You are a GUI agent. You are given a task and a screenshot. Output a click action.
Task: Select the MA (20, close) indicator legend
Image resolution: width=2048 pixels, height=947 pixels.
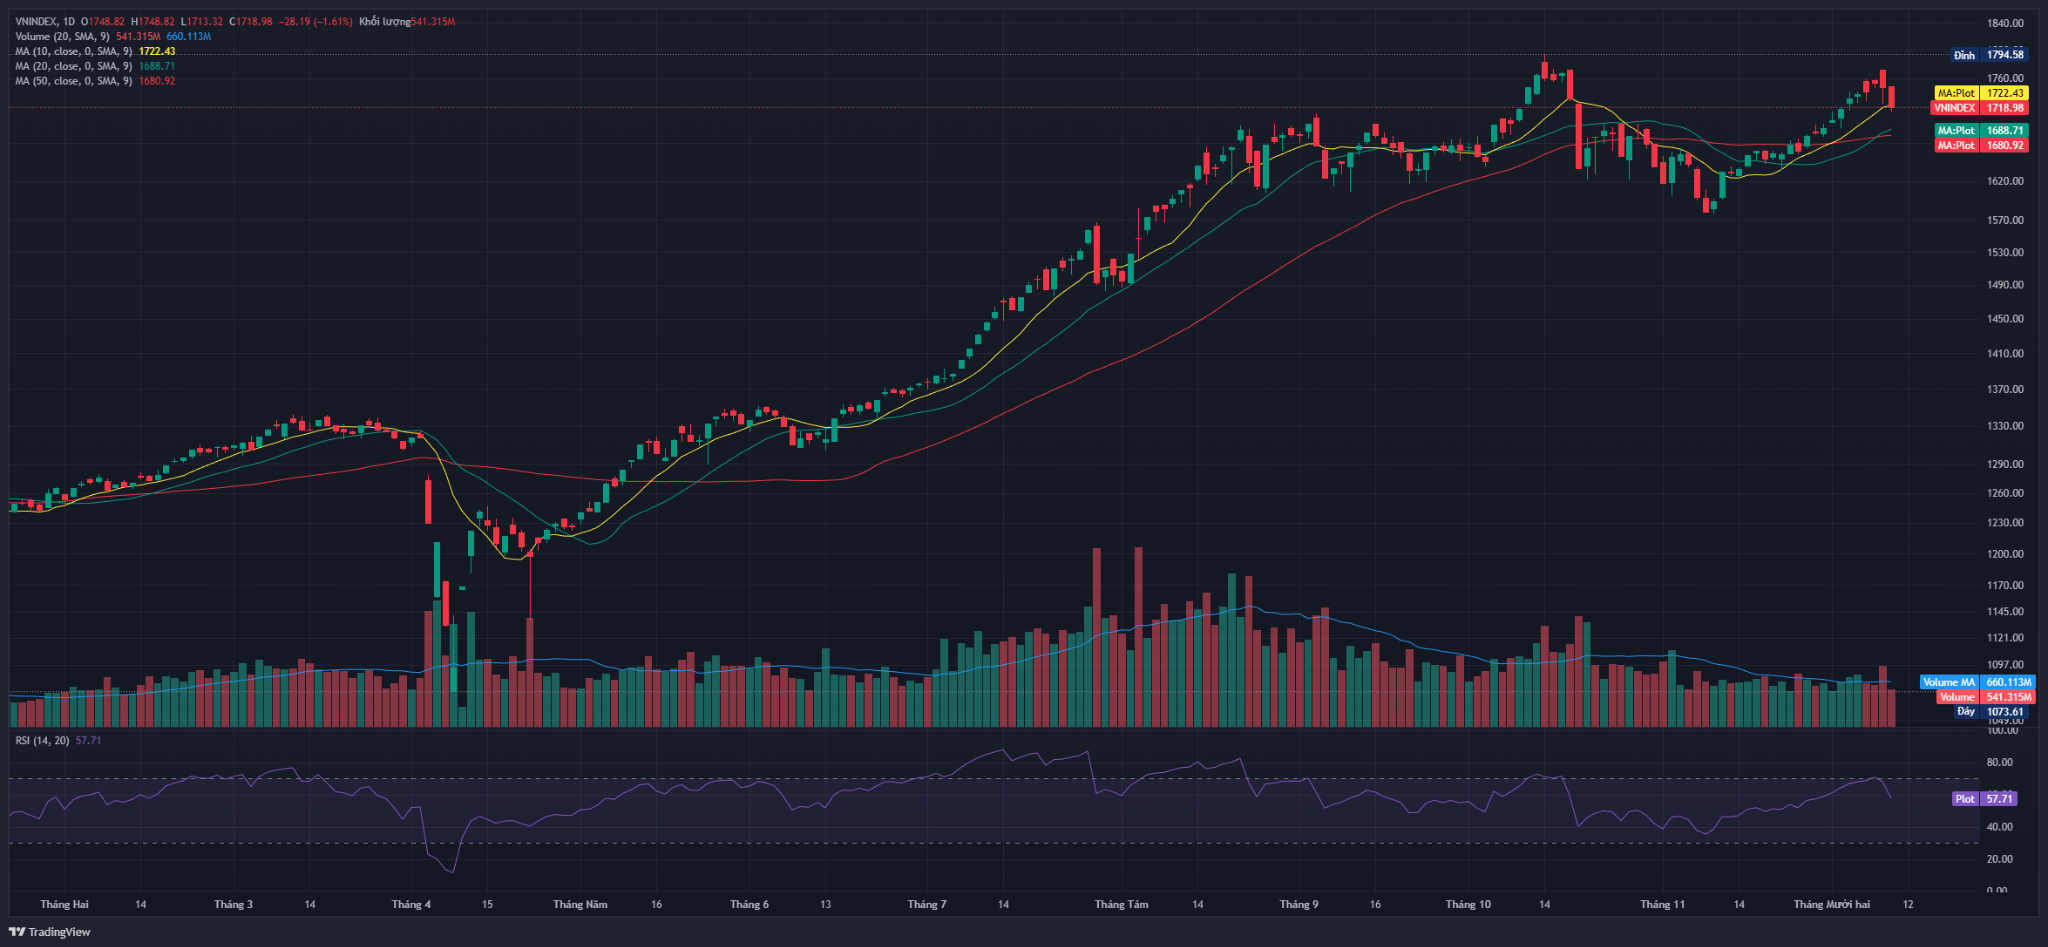[73, 66]
